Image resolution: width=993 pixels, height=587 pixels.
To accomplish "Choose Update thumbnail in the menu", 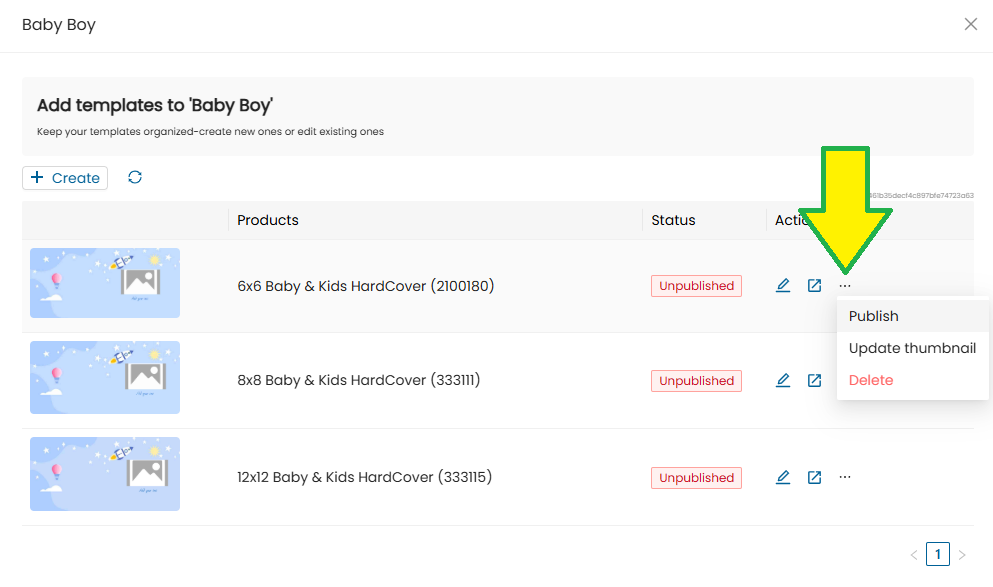I will pyautogui.click(x=912, y=348).
